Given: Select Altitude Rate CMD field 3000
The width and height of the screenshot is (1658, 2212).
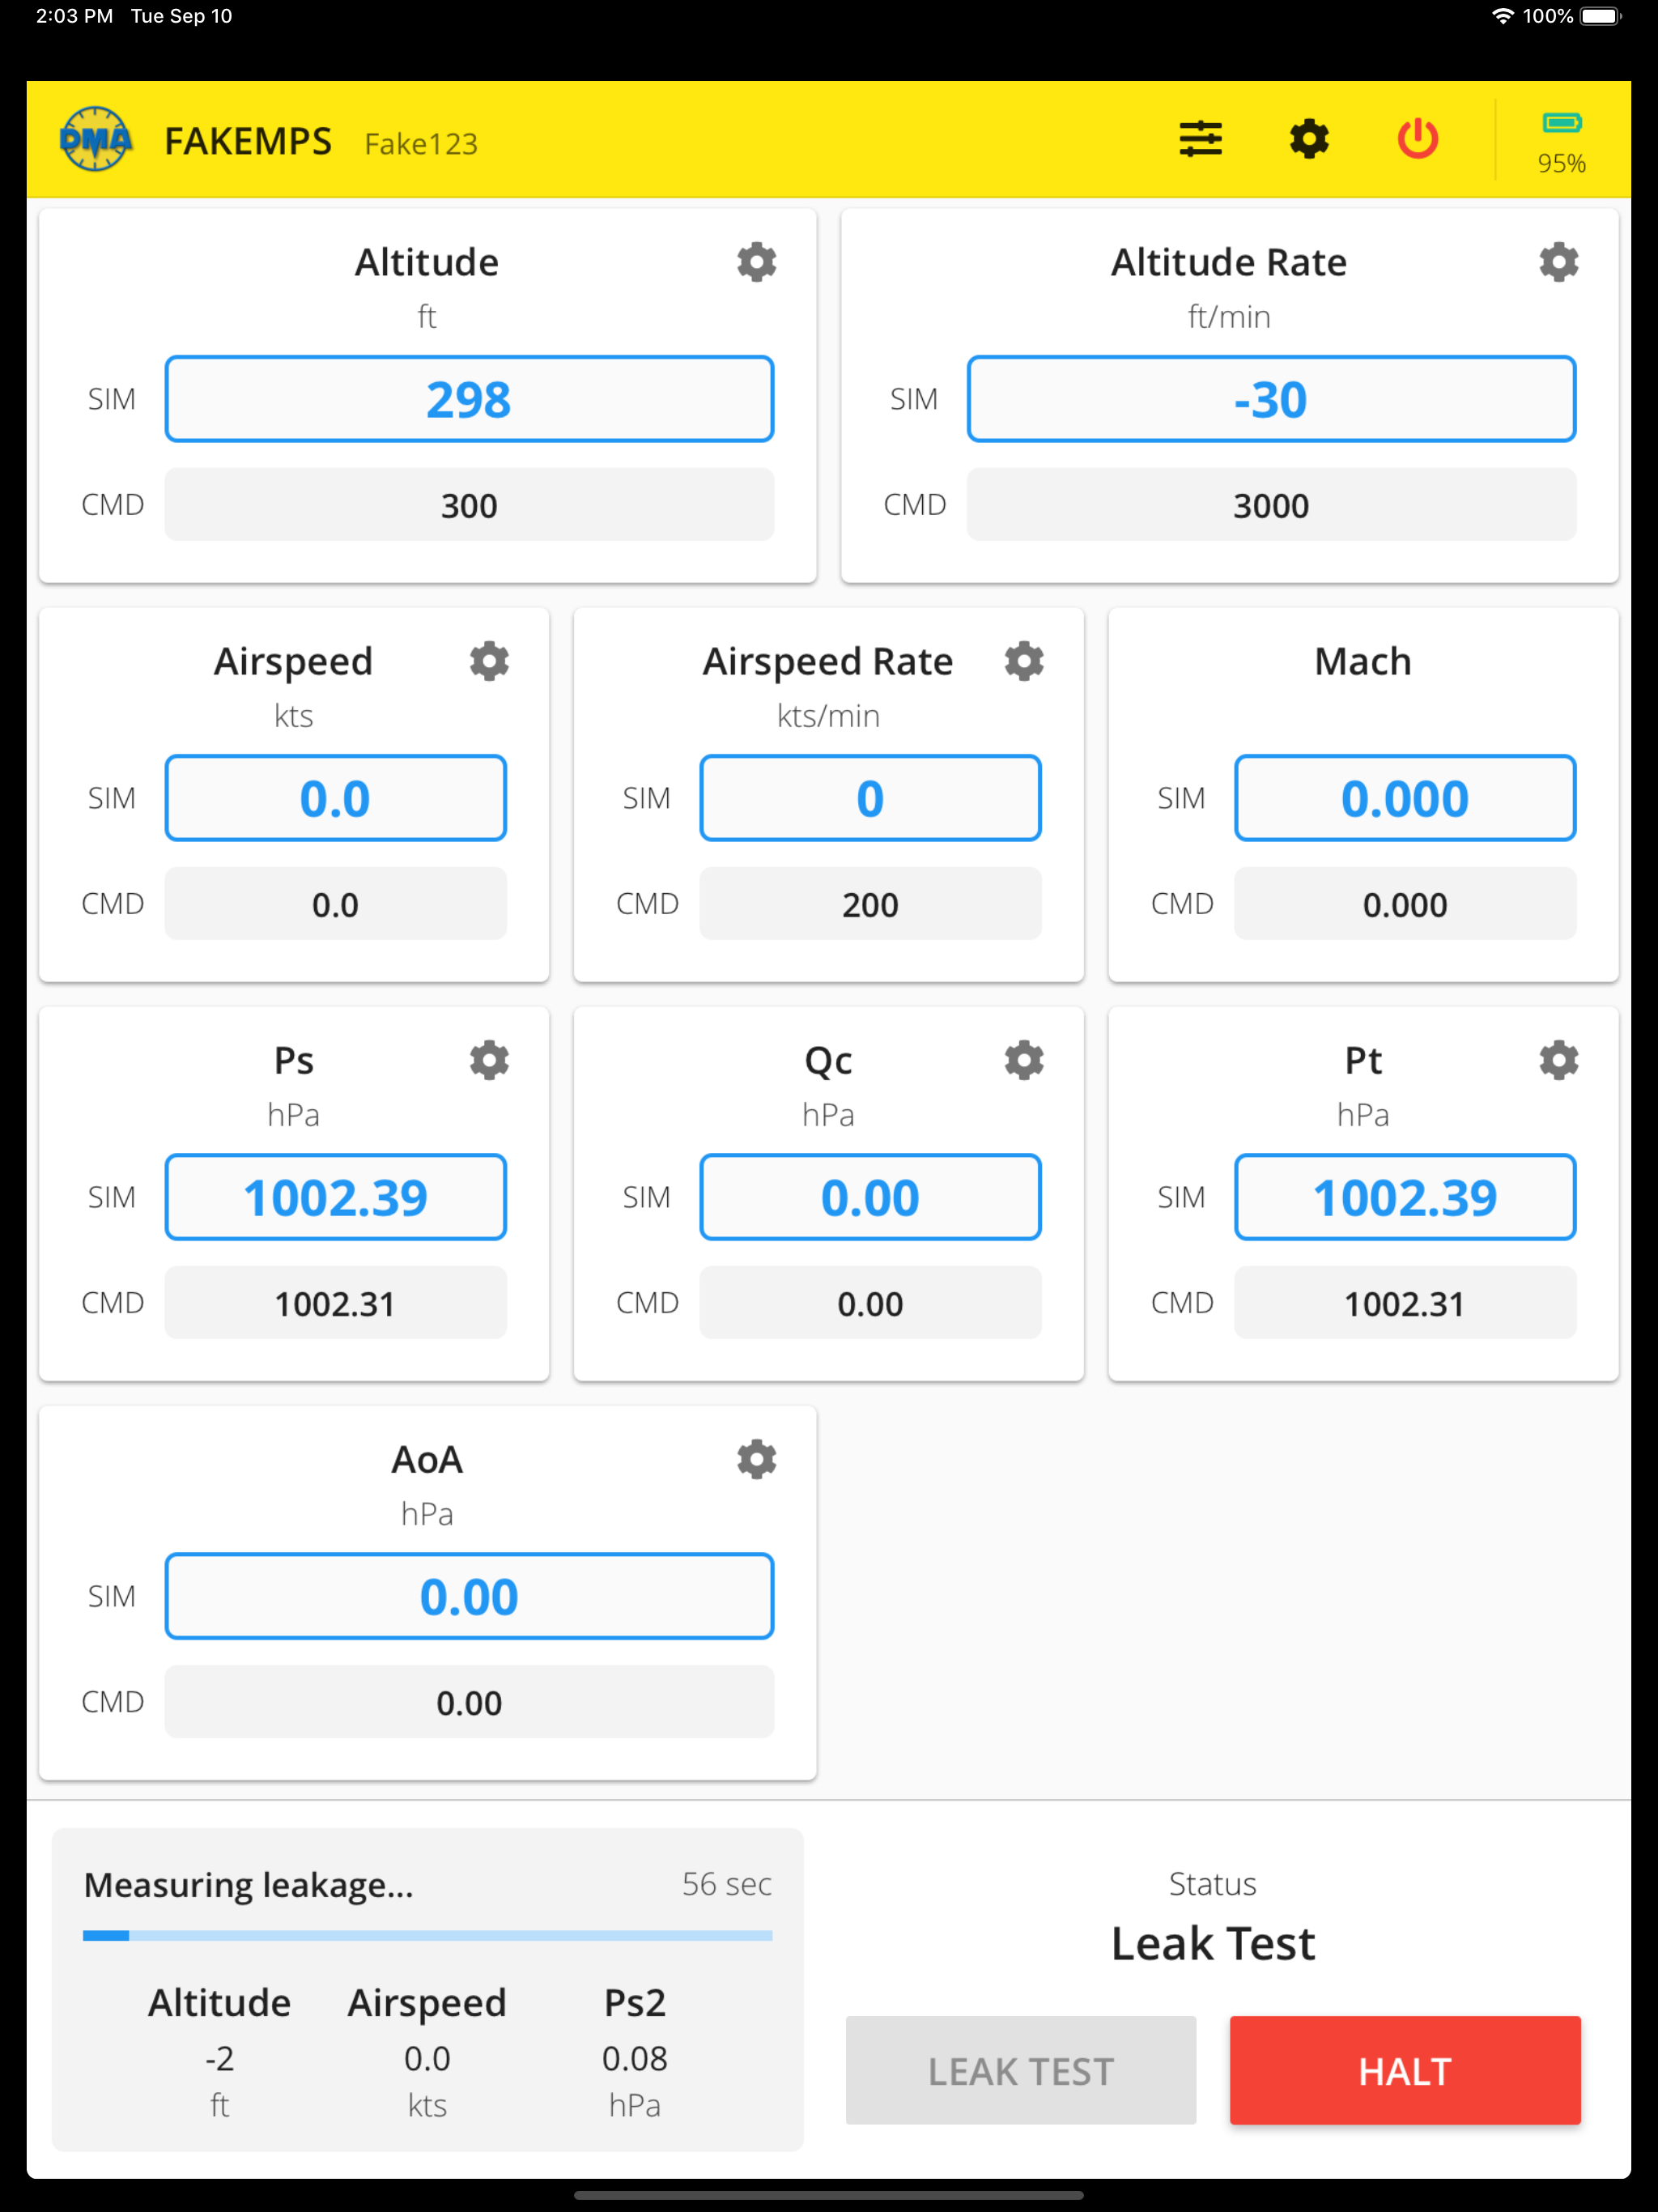Looking at the screenshot, I should point(1271,505).
